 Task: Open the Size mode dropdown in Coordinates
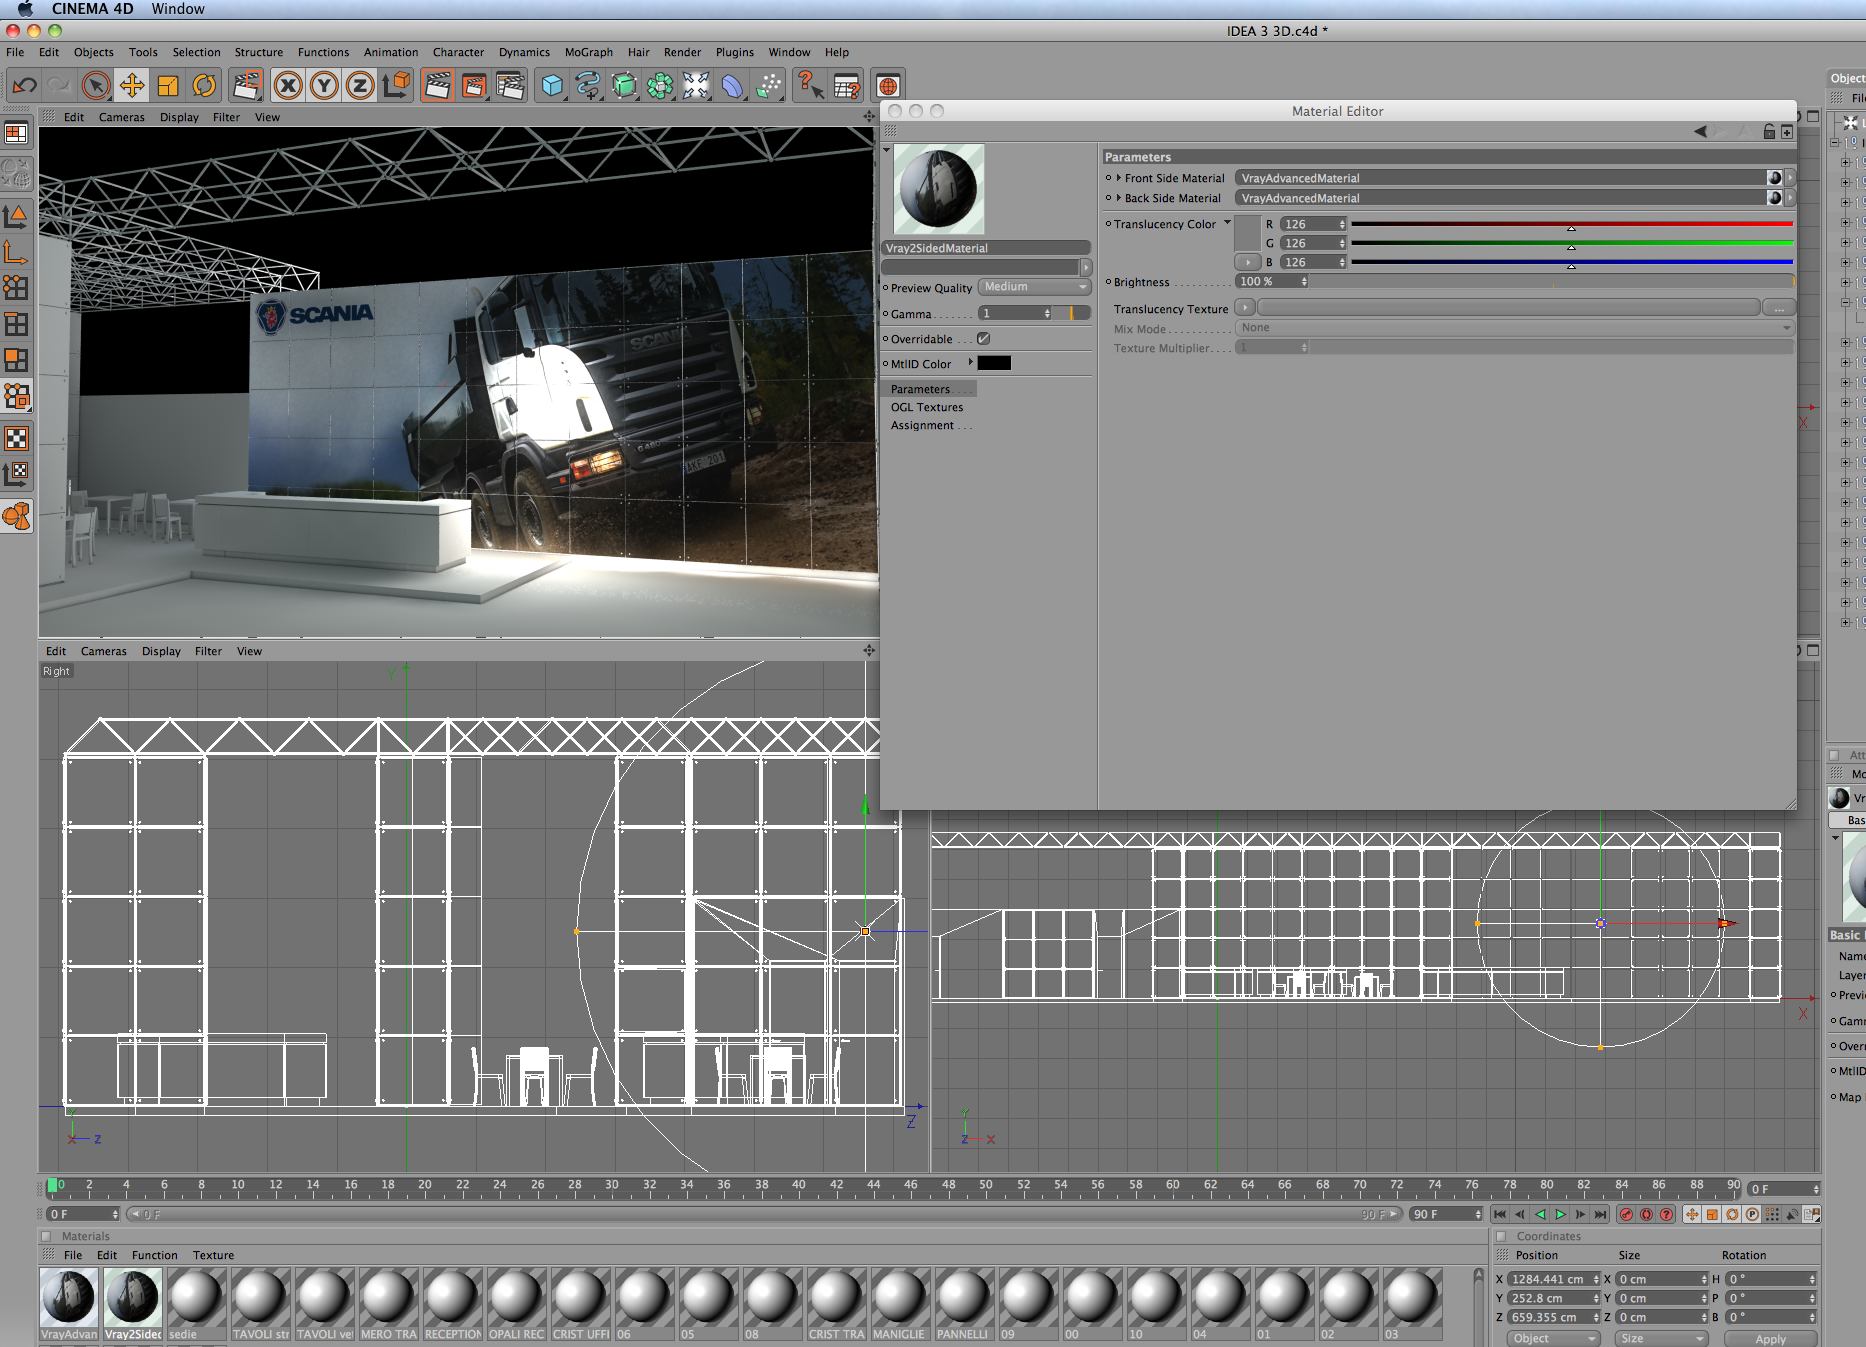[x=1660, y=1339]
